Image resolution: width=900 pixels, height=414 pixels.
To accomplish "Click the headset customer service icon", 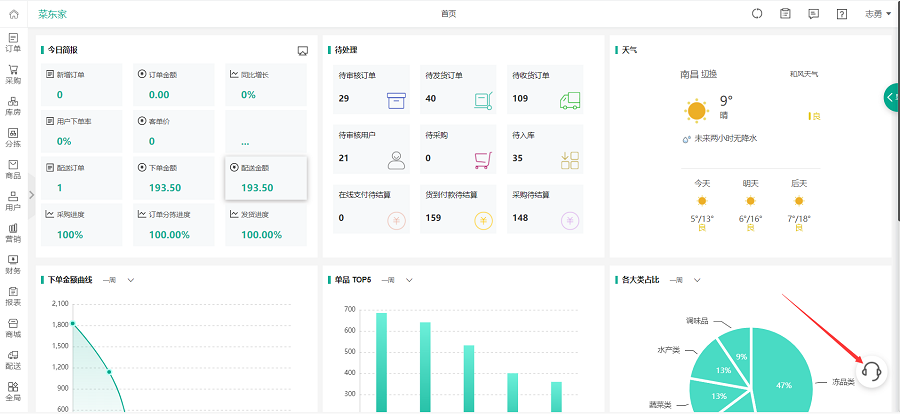I will 870,371.
